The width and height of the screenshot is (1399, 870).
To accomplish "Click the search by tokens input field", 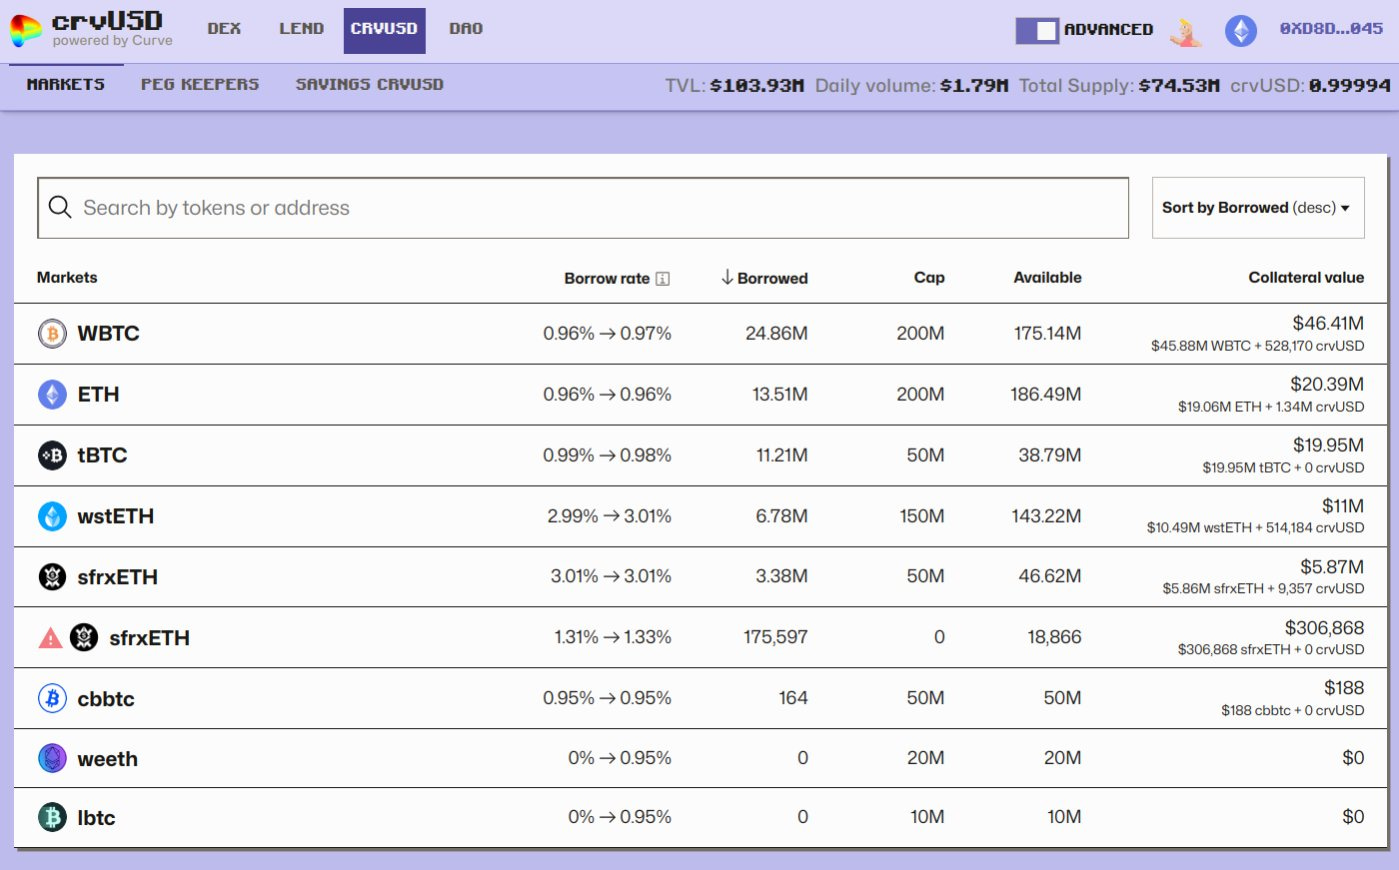I will (x=583, y=208).
